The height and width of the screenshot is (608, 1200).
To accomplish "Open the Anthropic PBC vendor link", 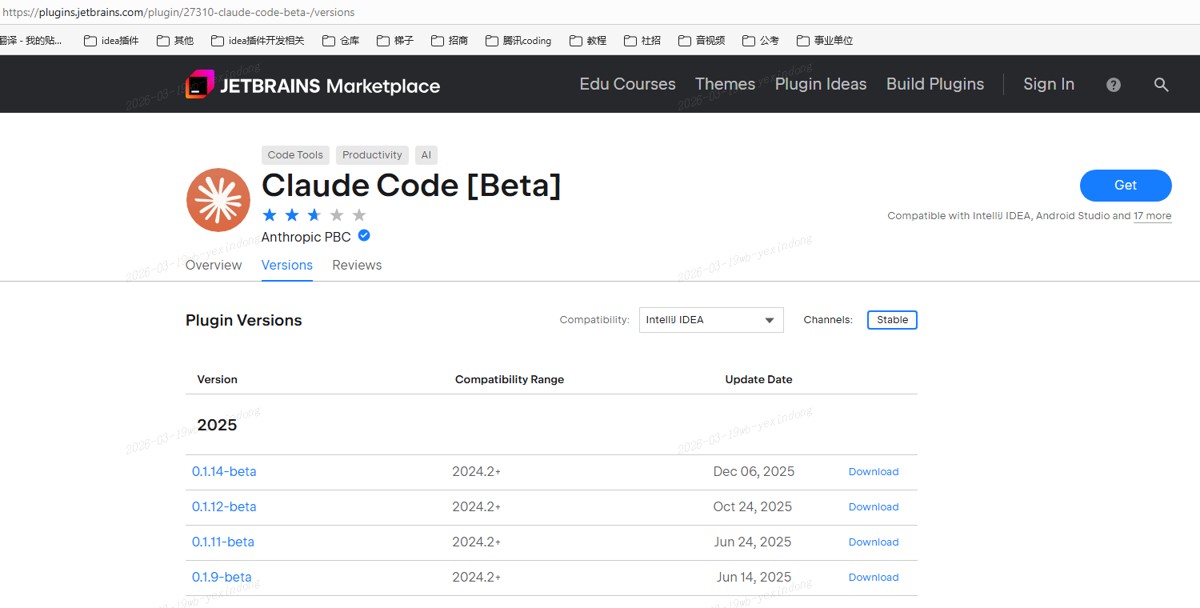I will point(306,237).
